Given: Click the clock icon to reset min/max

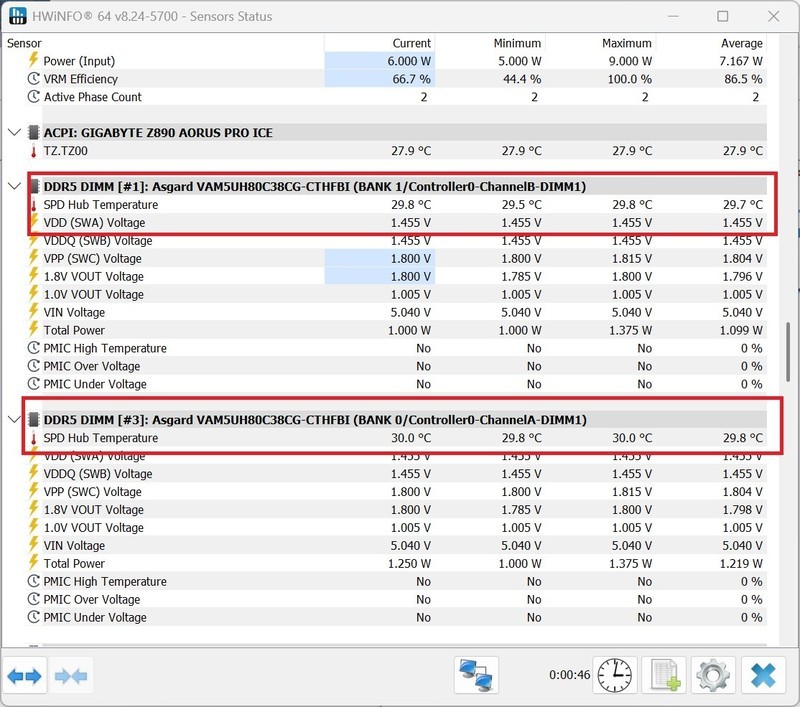Looking at the screenshot, I should pyautogui.click(x=615, y=676).
